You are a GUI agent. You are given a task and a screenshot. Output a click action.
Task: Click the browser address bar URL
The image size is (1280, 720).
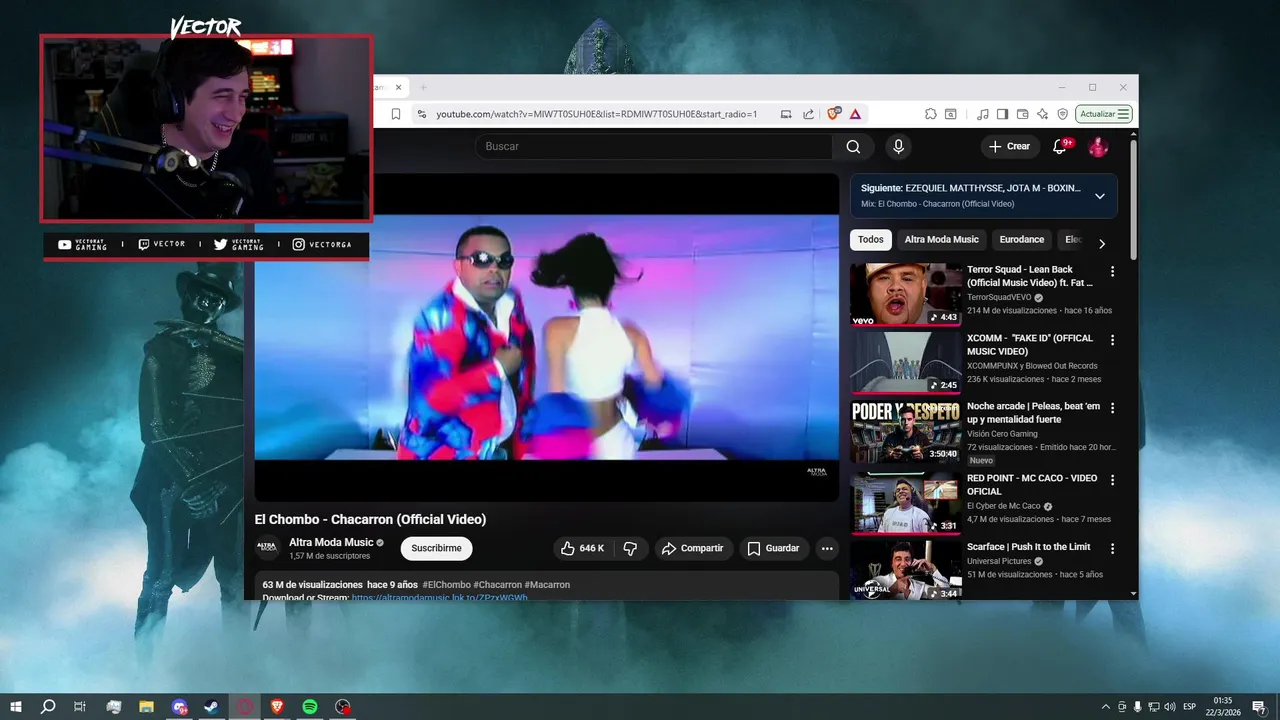(x=596, y=114)
